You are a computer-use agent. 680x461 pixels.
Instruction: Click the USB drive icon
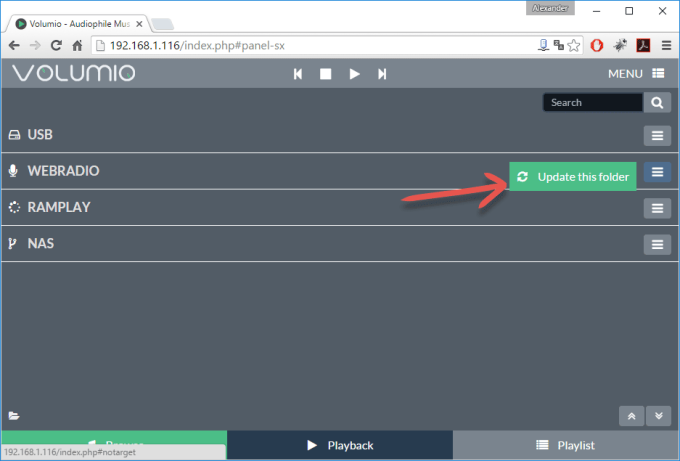click(14, 135)
